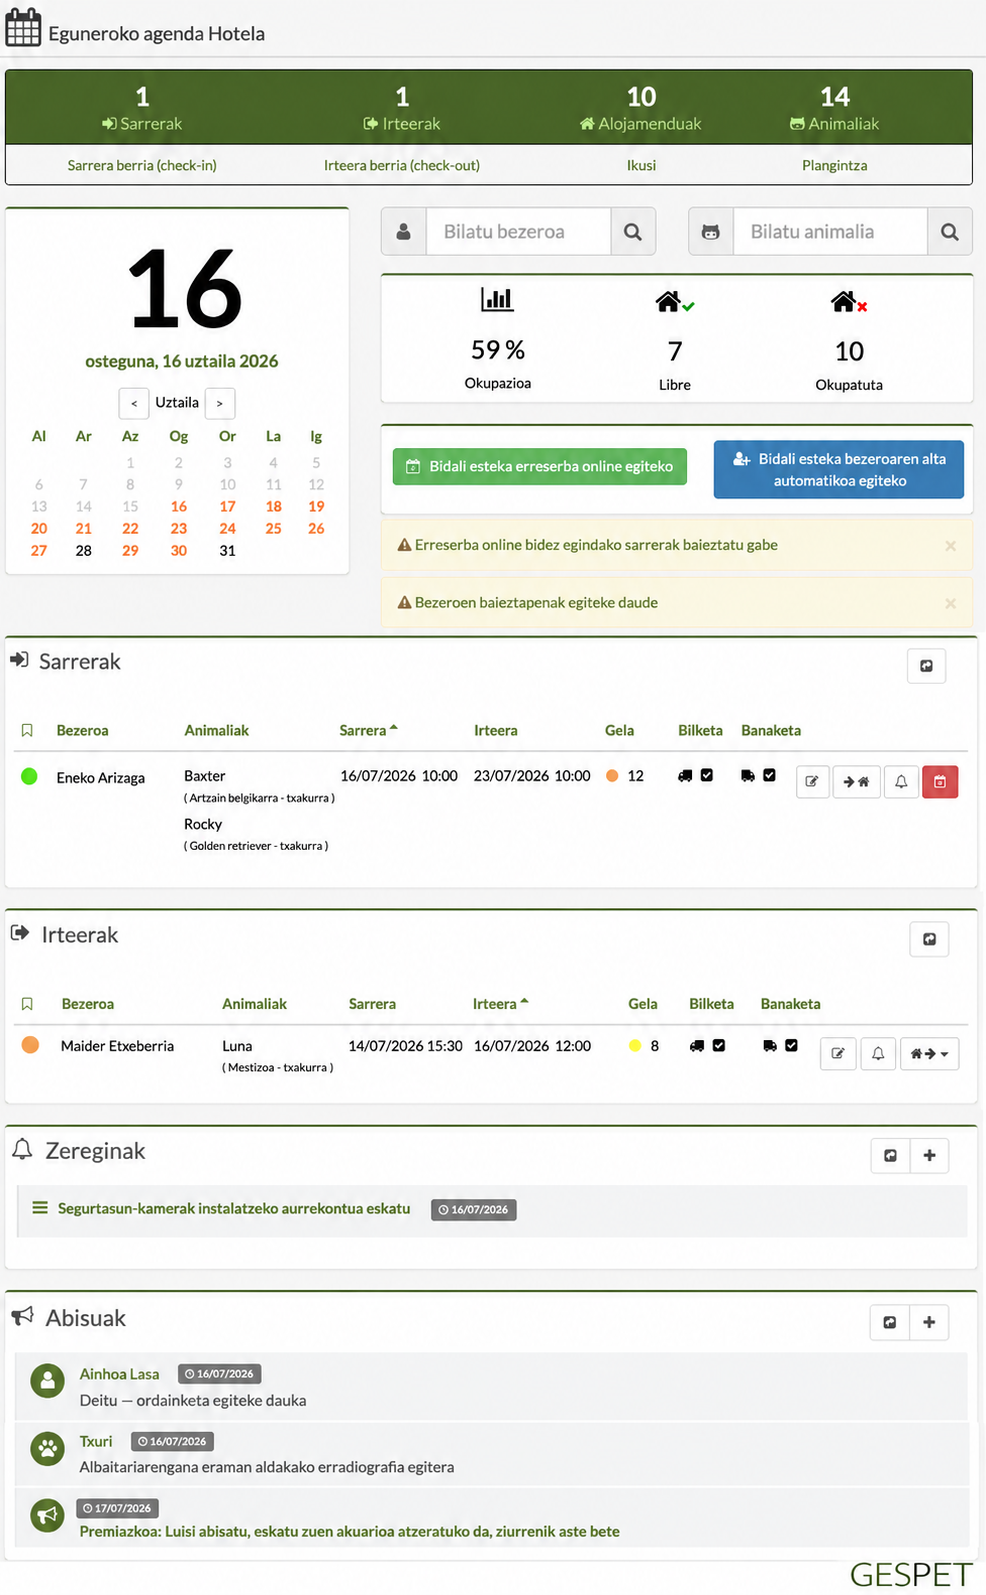
Task: Click the bell icon in Maider Etxeberria row
Action: click(878, 1053)
